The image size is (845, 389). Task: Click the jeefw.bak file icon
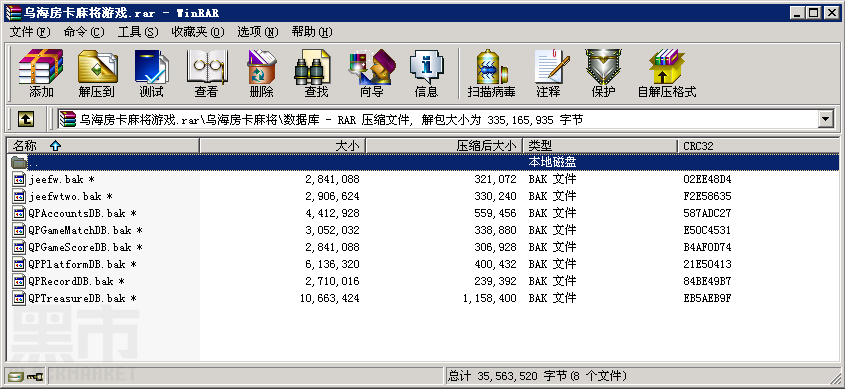click(x=20, y=179)
